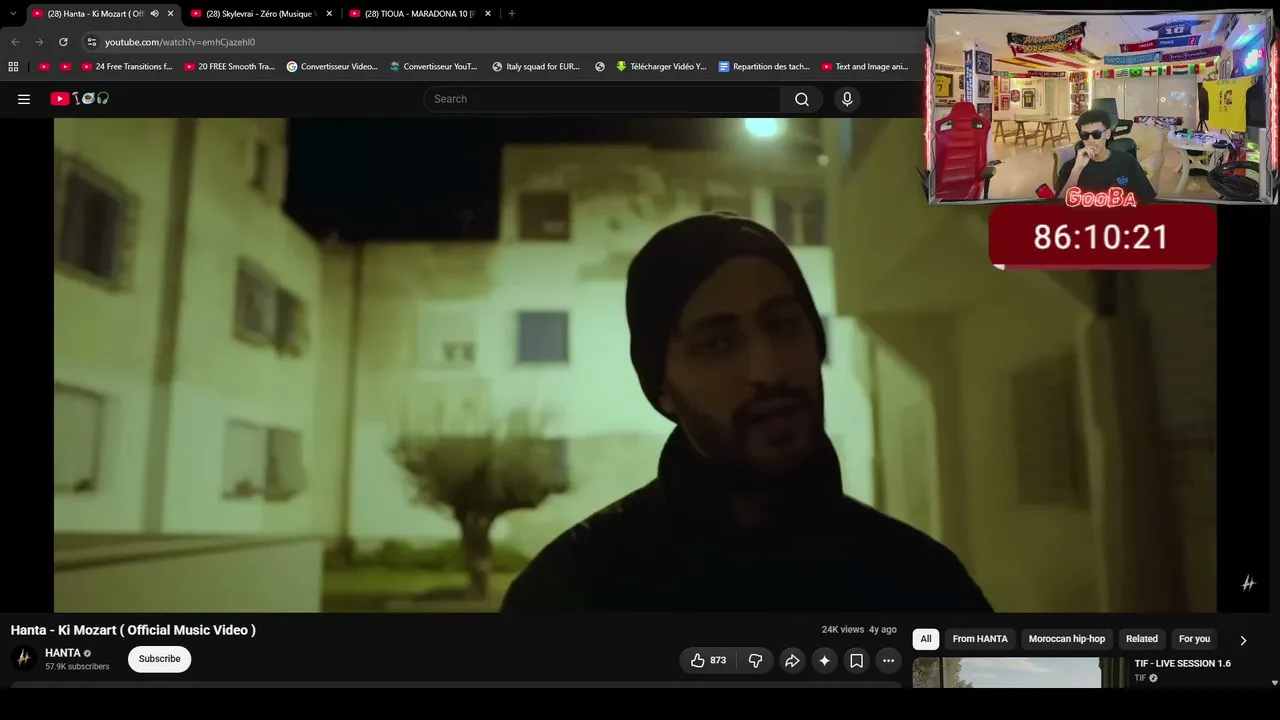The height and width of the screenshot is (720, 1280).
Task: Go back in browser history
Action: coord(15,42)
